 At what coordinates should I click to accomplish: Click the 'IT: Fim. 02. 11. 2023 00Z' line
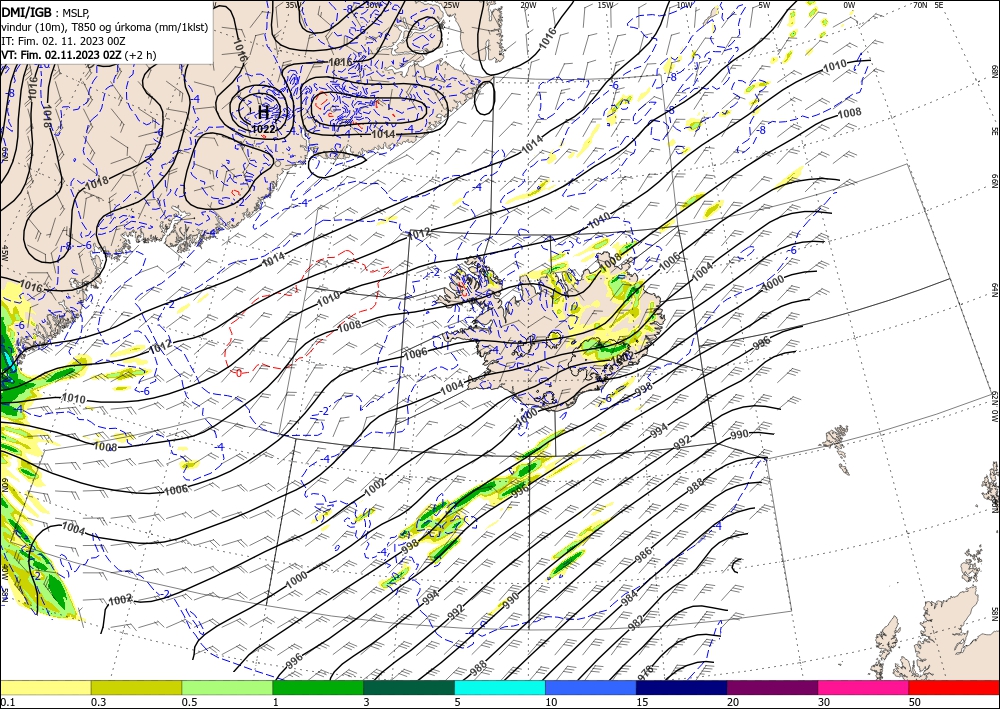click(63, 41)
